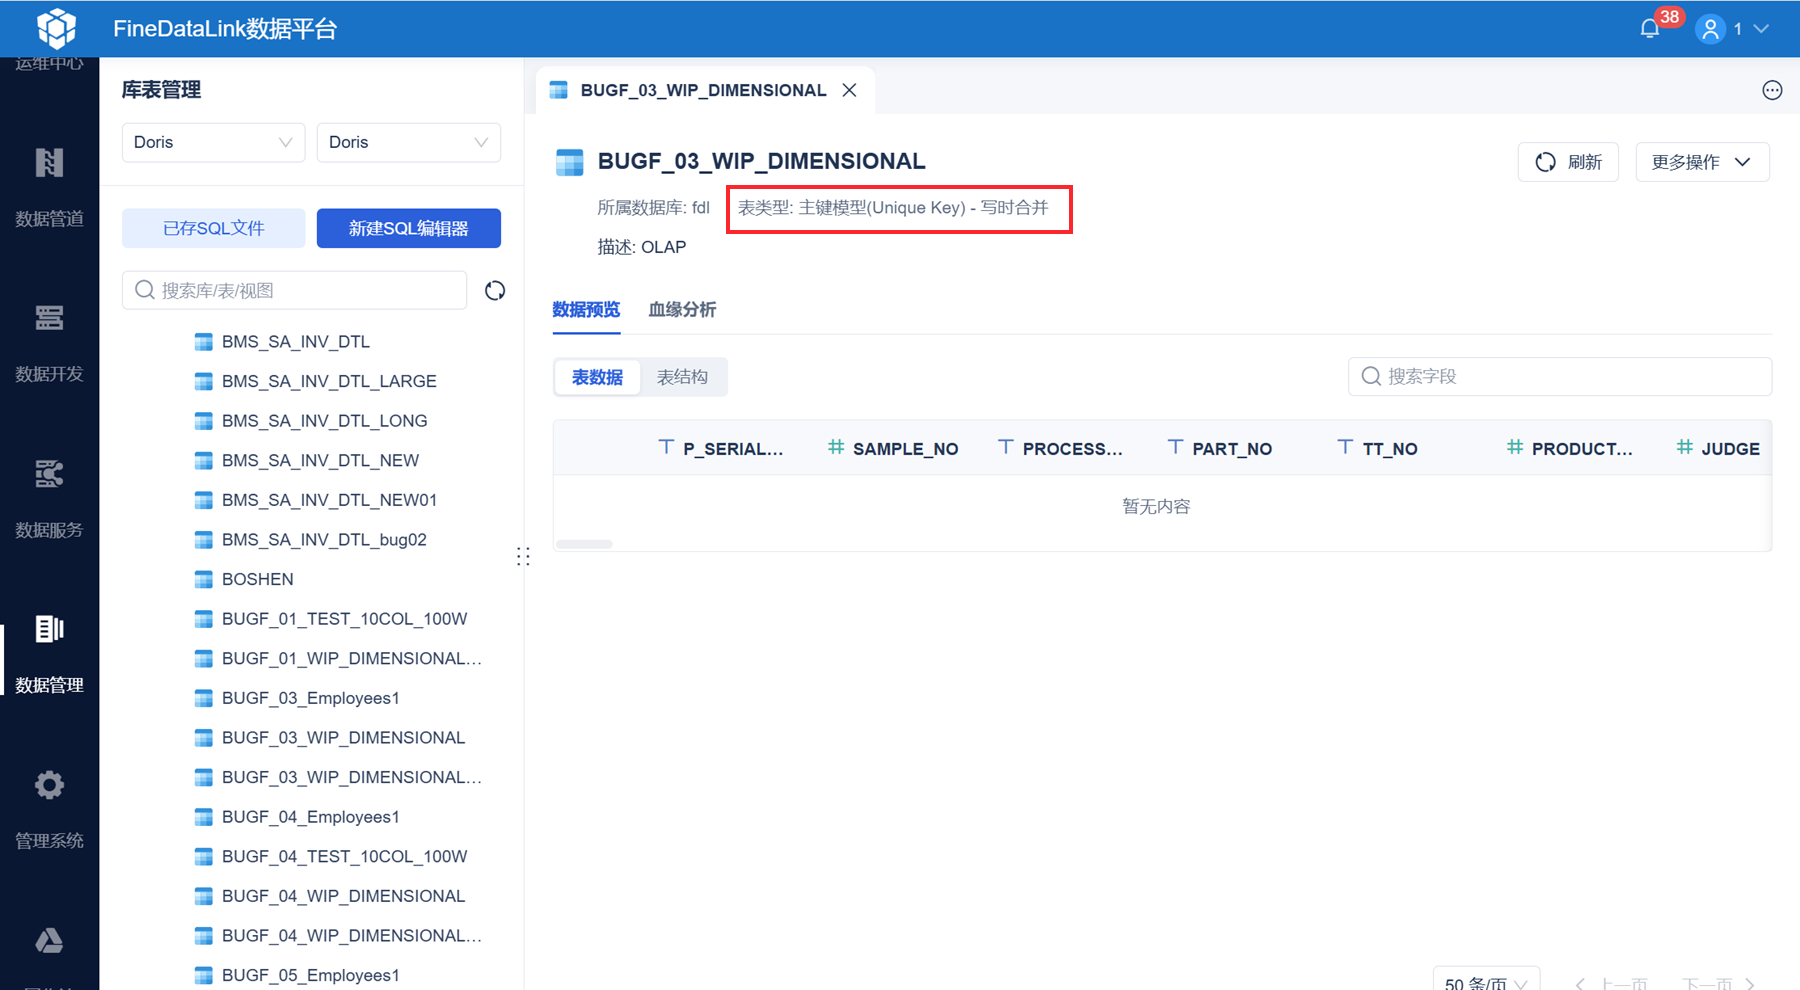1800x990 pixels.
Task: Click the PART_NO column header
Action: coord(1232,449)
